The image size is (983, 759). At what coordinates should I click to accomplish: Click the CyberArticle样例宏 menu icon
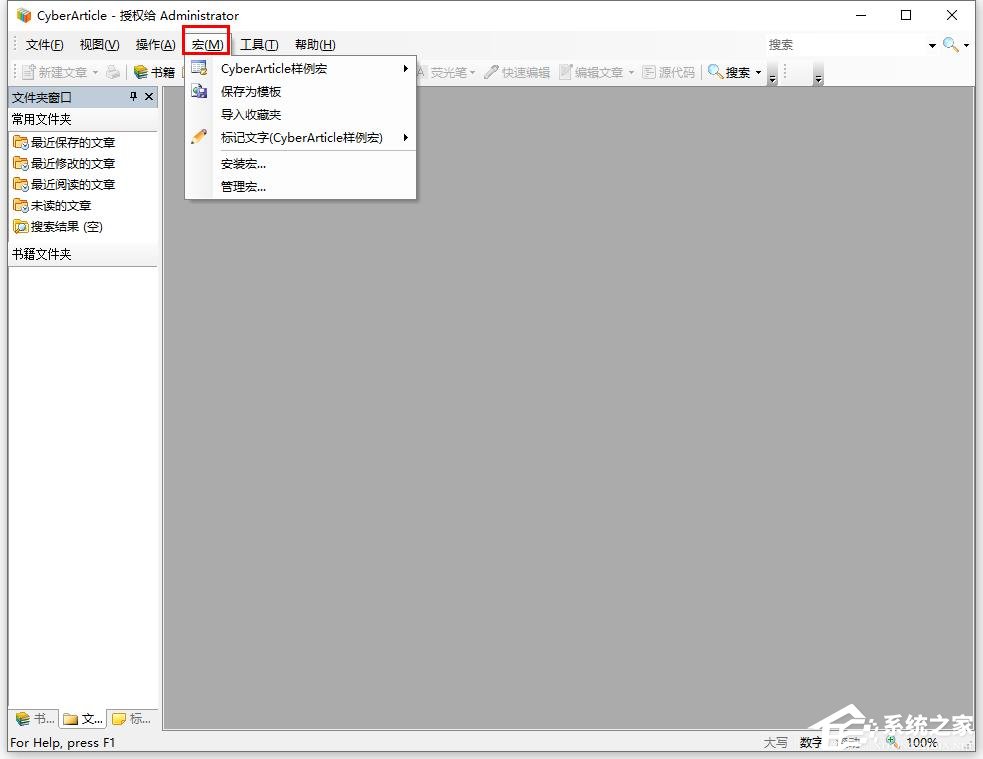199,68
